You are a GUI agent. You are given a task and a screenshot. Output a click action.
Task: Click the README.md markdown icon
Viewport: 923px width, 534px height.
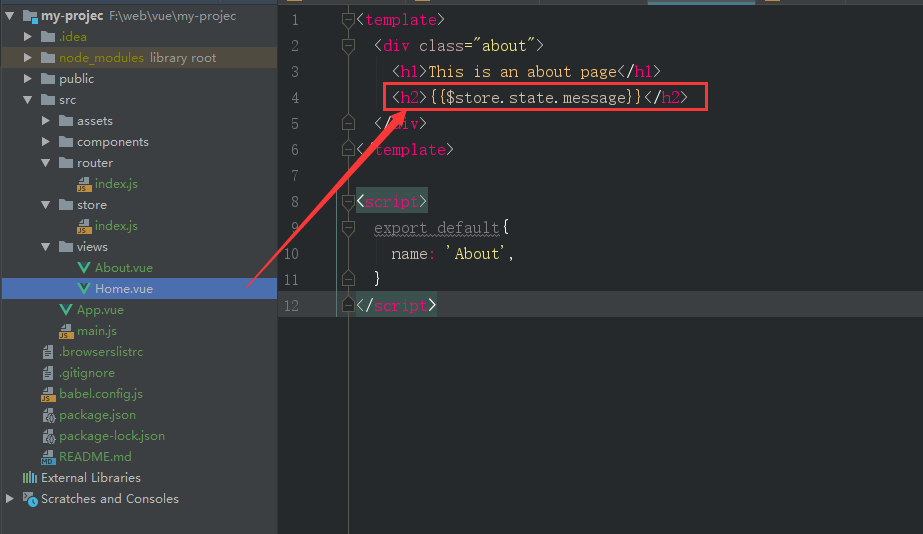[48, 457]
